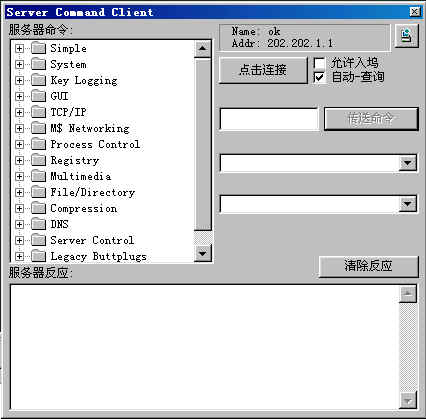Select the Server Control folder icon
The image size is (426, 419).
tap(38, 240)
